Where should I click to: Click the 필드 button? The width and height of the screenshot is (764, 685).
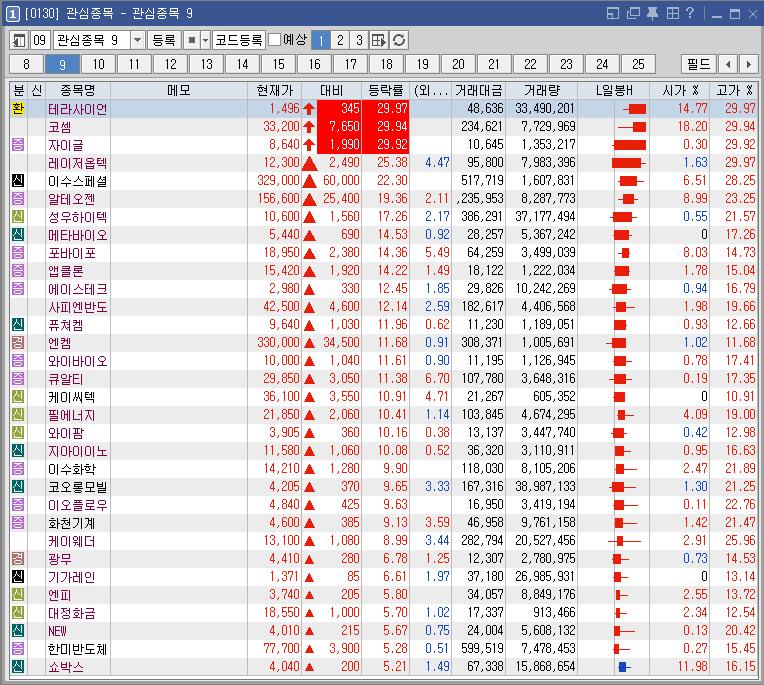coord(699,64)
